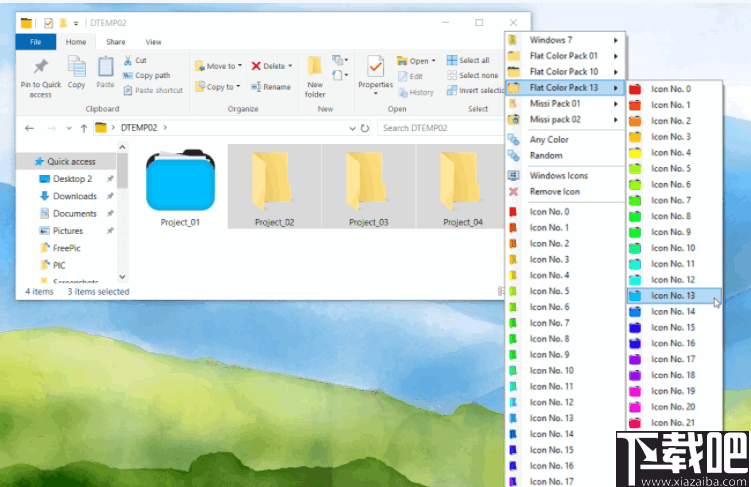Viewport: 751px width, 487px height.
Task: Click the Paste clipboard icon
Action: [105, 67]
